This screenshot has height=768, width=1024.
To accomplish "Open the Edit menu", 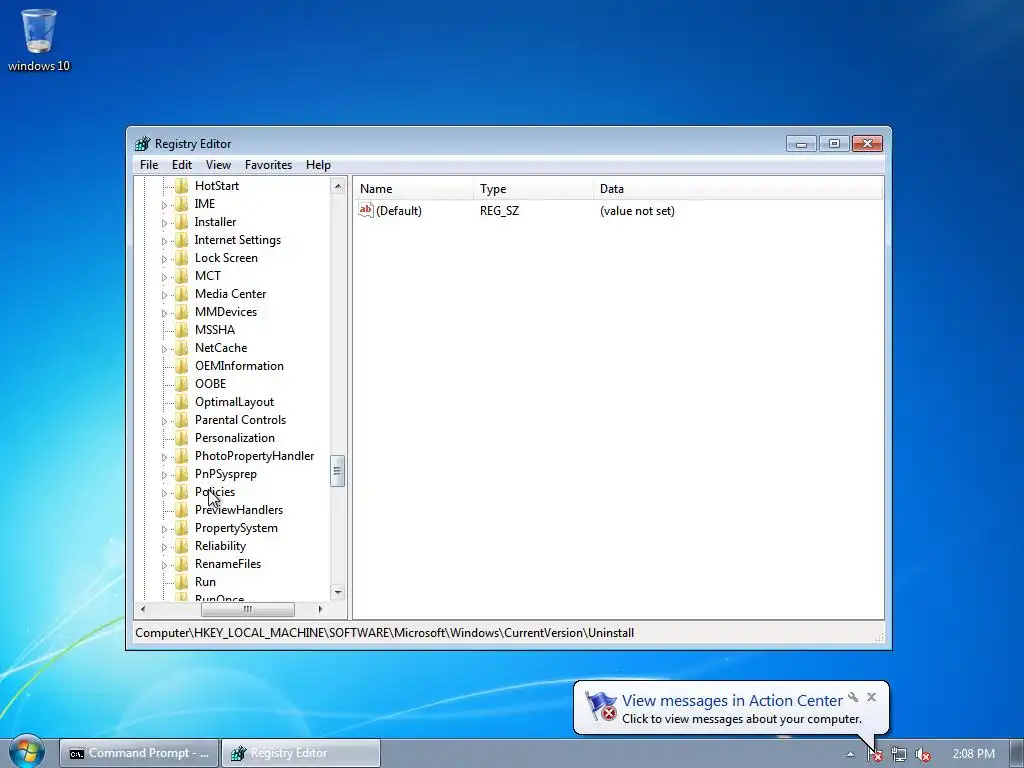I will coord(182,165).
